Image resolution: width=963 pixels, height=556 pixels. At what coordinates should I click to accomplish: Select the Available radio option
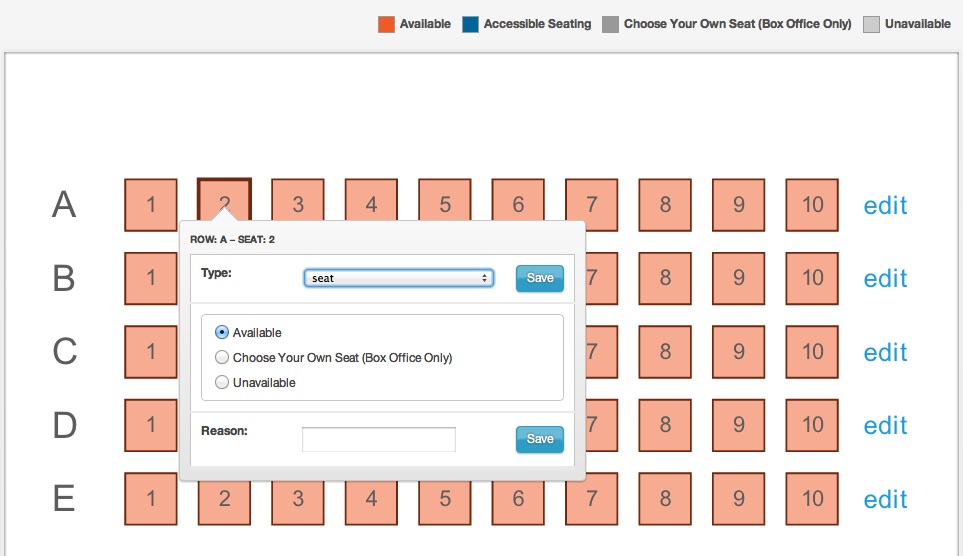[x=222, y=333]
